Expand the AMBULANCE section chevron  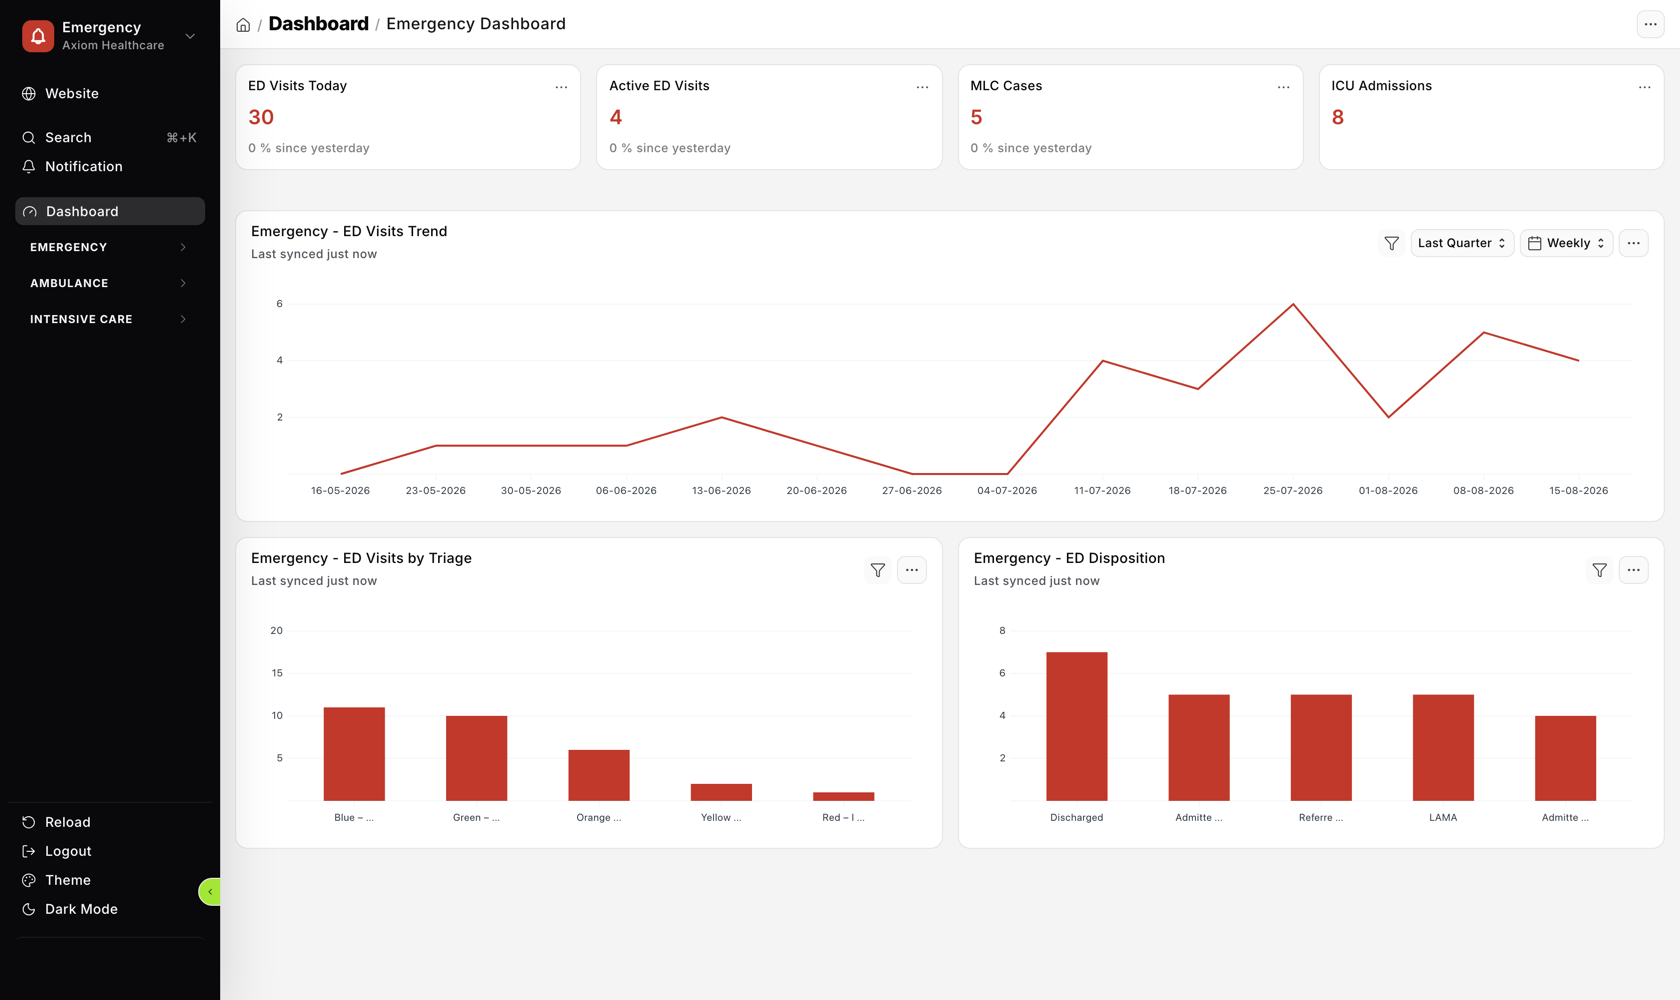(x=183, y=283)
